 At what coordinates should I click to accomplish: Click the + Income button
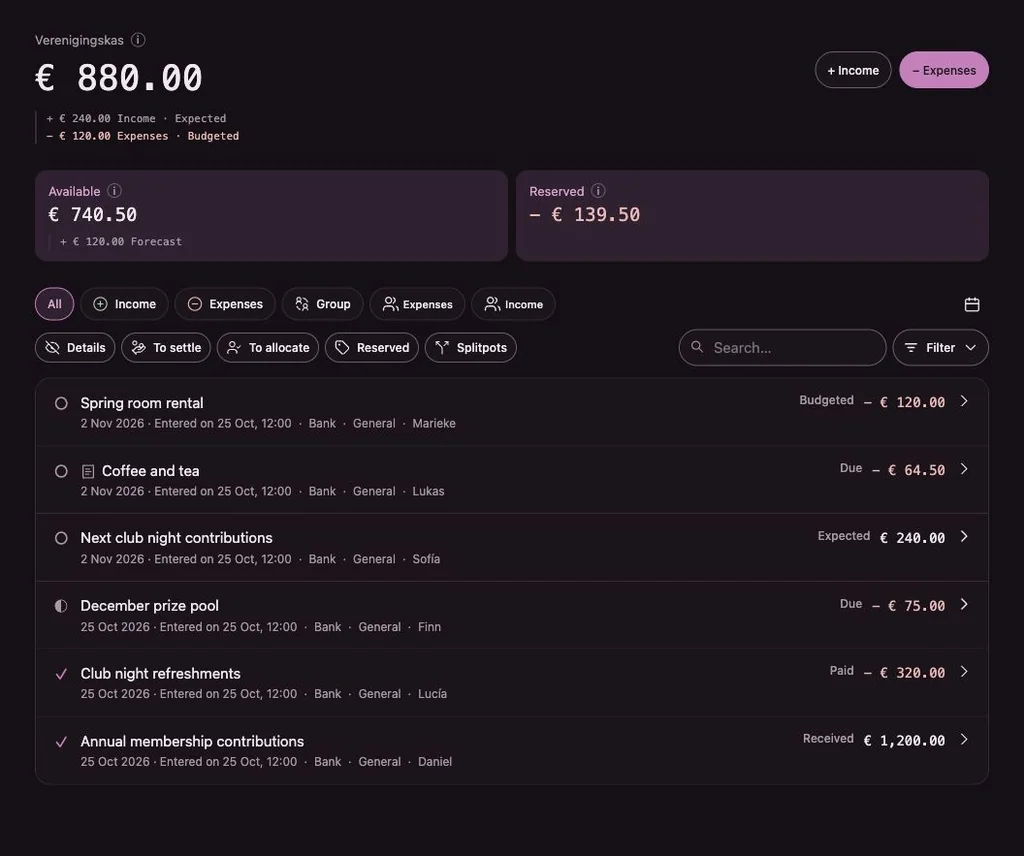(x=853, y=70)
